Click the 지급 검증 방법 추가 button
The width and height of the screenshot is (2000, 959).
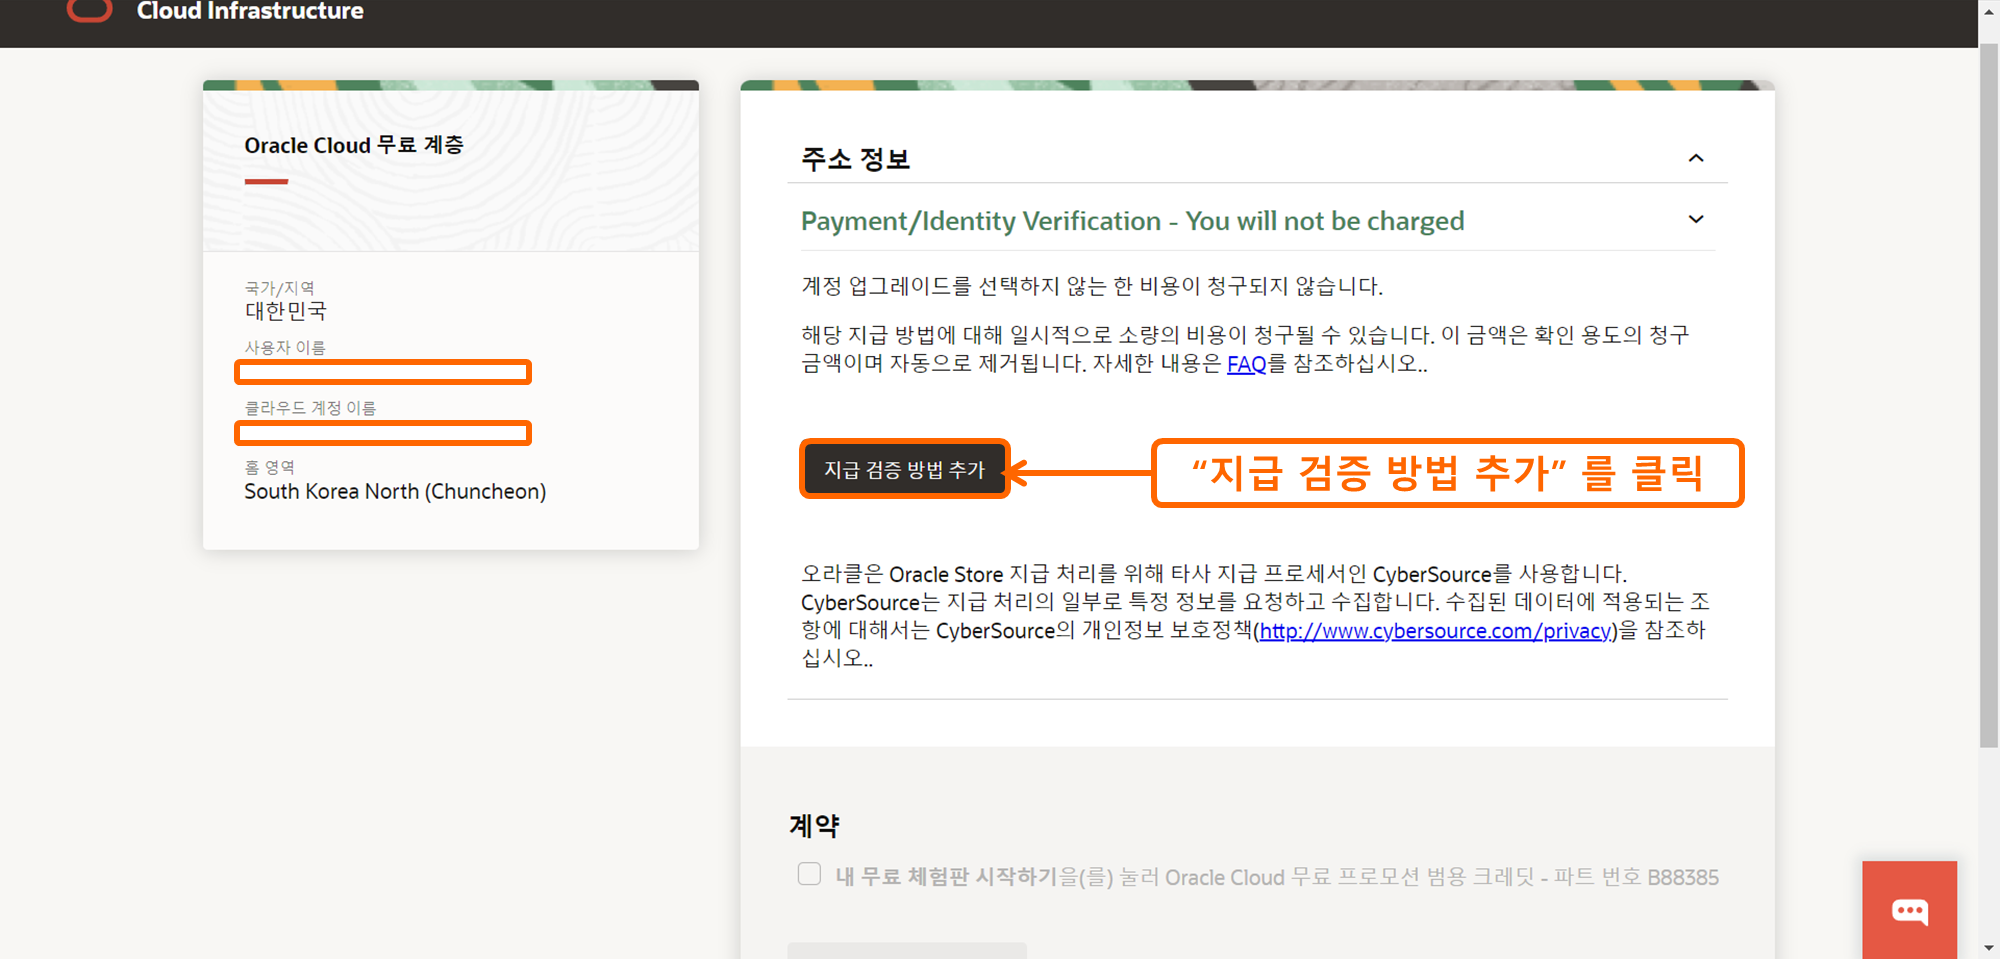tap(905, 469)
